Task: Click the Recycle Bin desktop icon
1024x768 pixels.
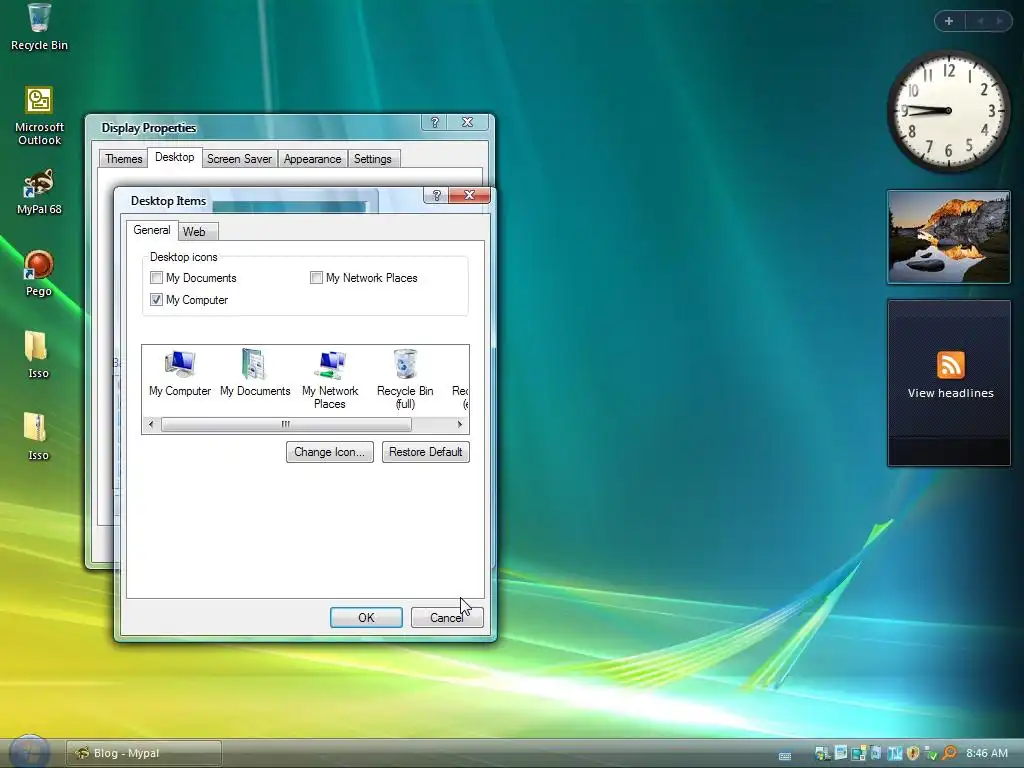Action: [x=39, y=27]
